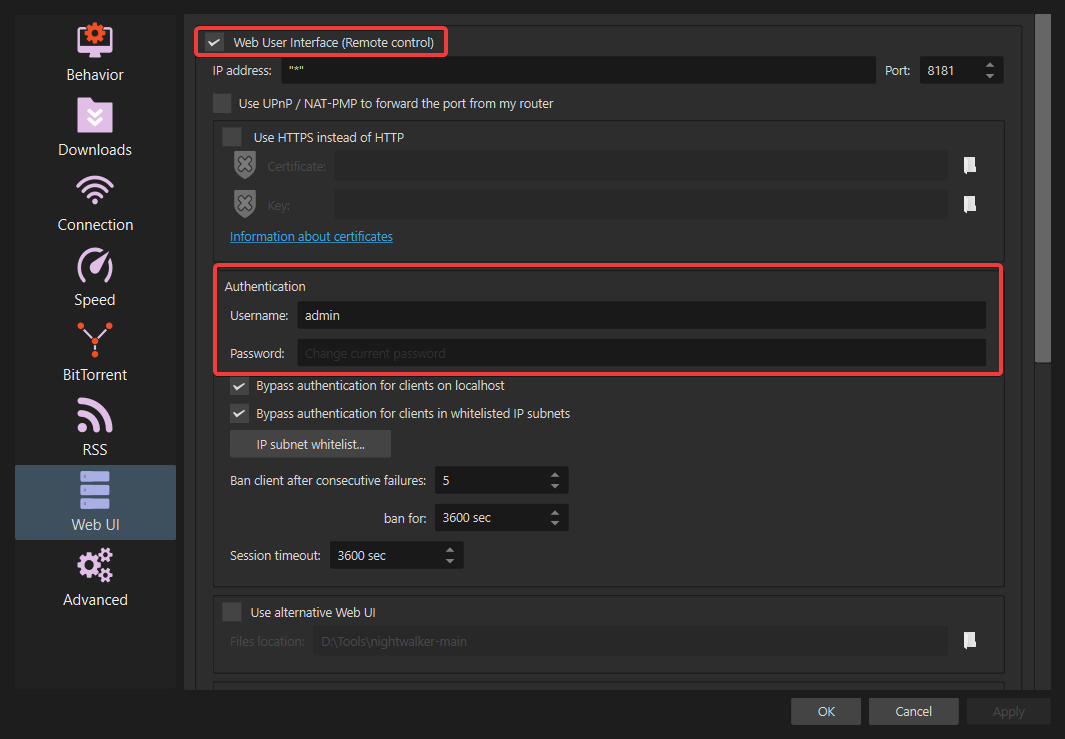Cancel the options dialog
1065x739 pixels.
point(914,711)
